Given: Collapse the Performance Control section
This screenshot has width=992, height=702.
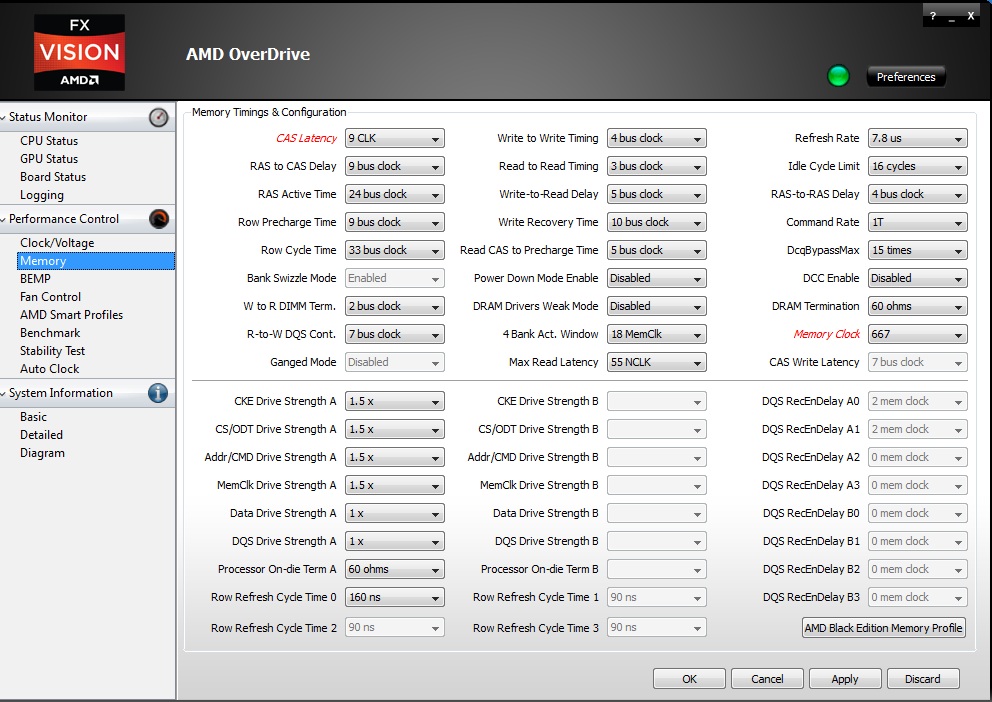Looking at the screenshot, I should pyautogui.click(x=4, y=219).
